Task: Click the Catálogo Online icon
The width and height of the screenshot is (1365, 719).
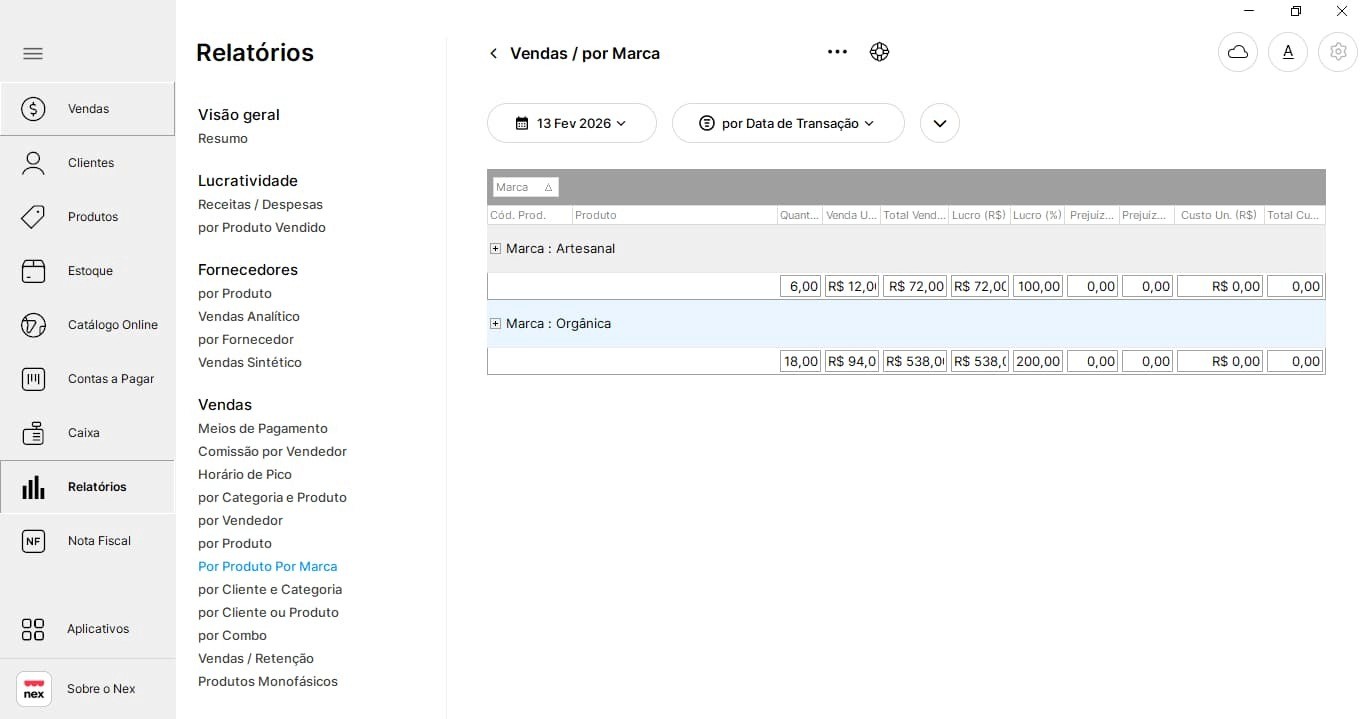Action: coord(33,325)
